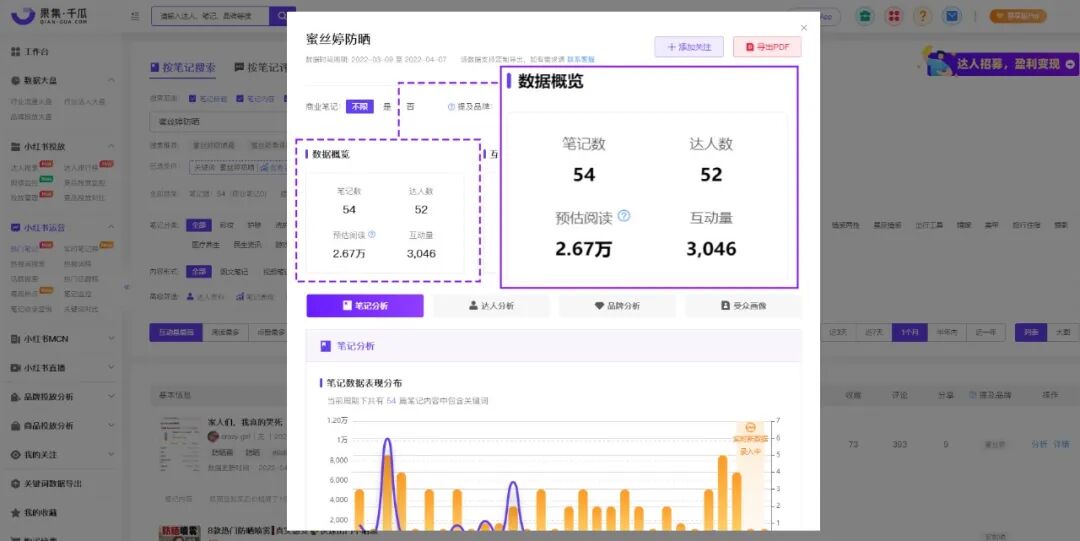
Task: Expand the 商品投放分析 sidebar section
Action: tap(111, 426)
